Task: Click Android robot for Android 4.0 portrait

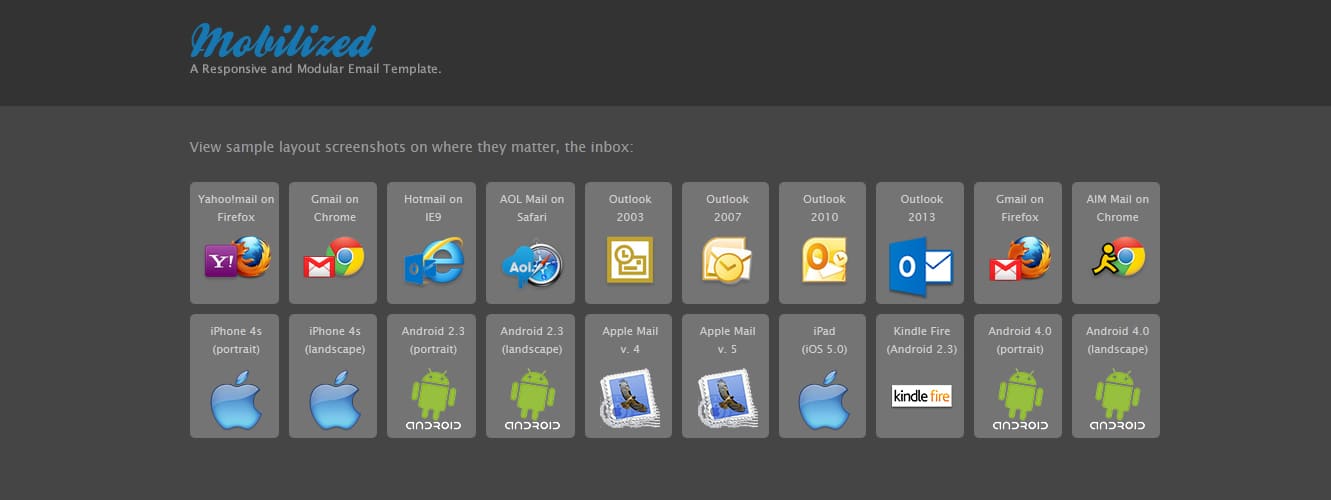Action: [x=1020, y=400]
